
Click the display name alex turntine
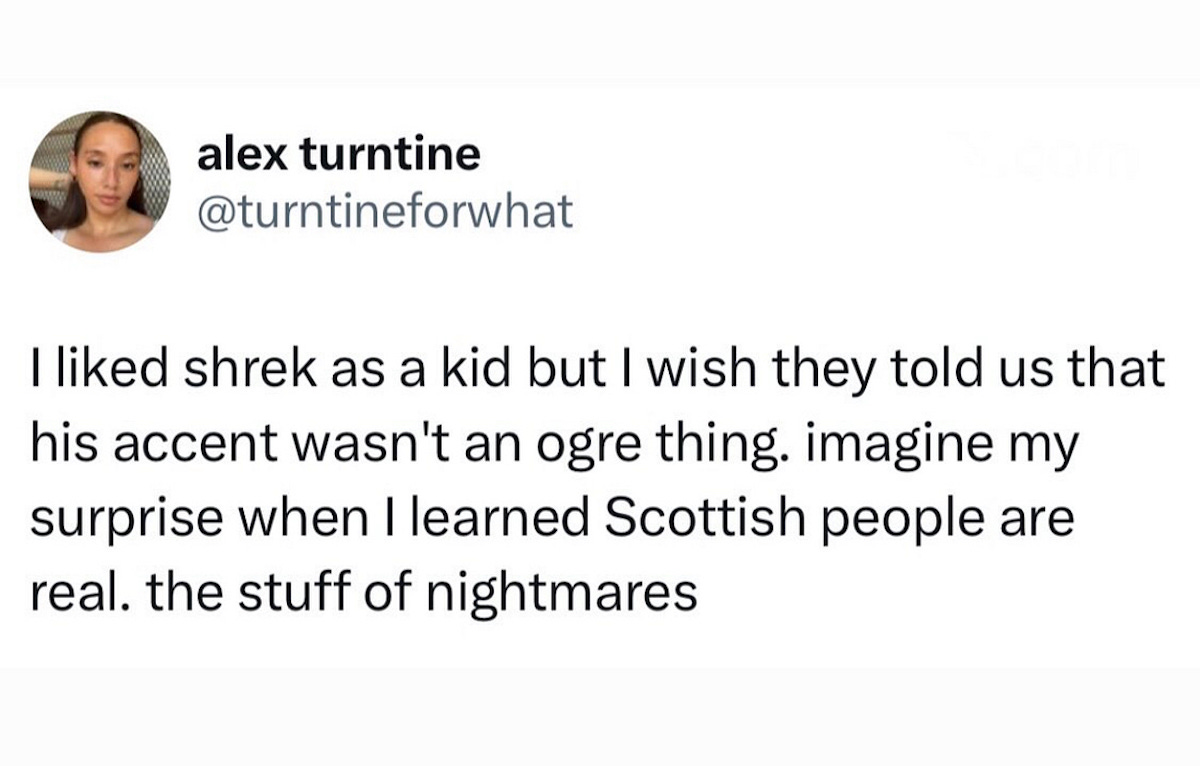(x=339, y=155)
